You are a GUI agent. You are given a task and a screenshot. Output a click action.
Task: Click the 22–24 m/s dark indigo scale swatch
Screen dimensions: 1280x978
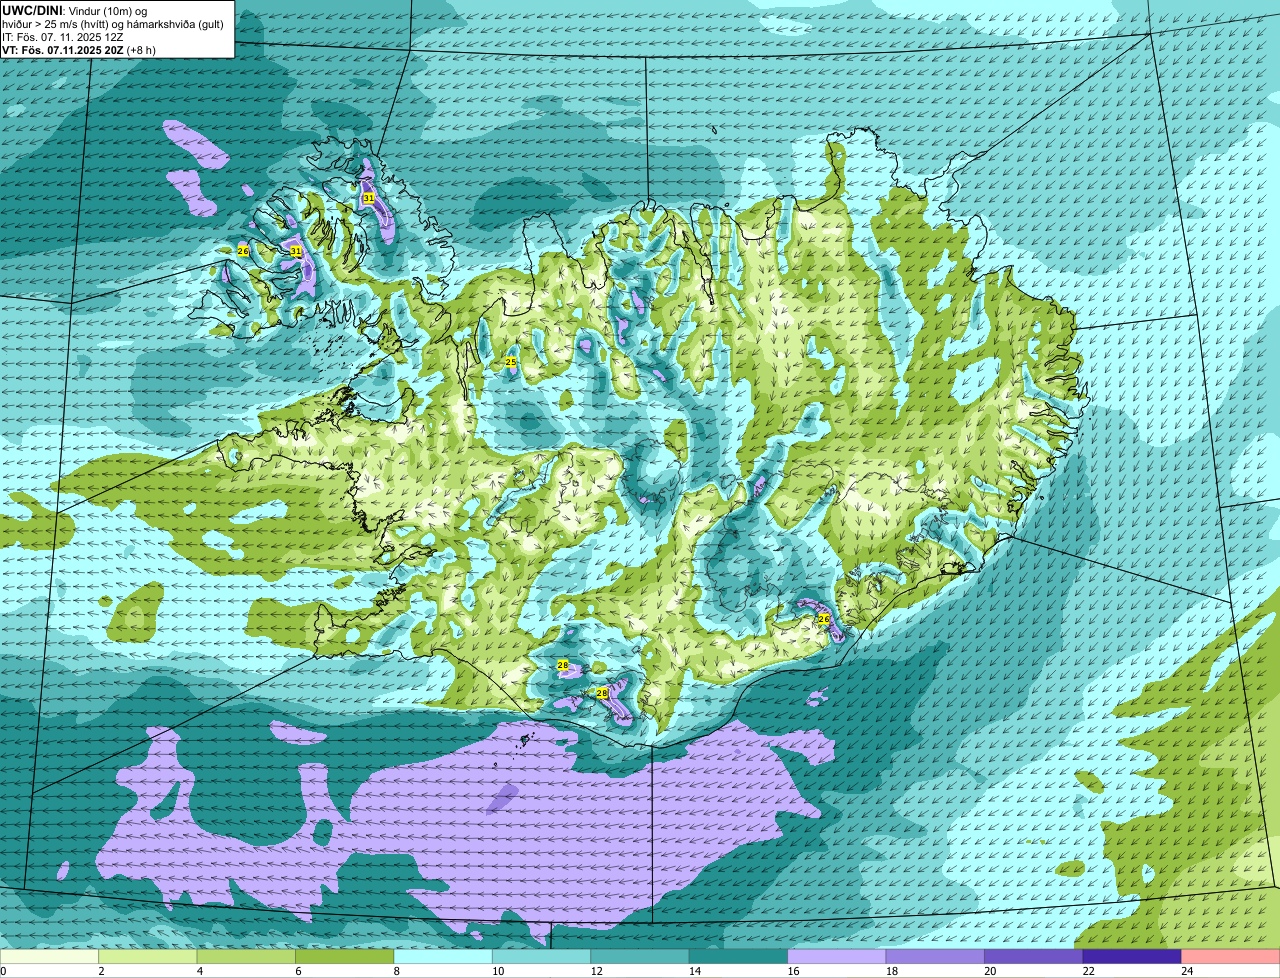(x=1131, y=957)
